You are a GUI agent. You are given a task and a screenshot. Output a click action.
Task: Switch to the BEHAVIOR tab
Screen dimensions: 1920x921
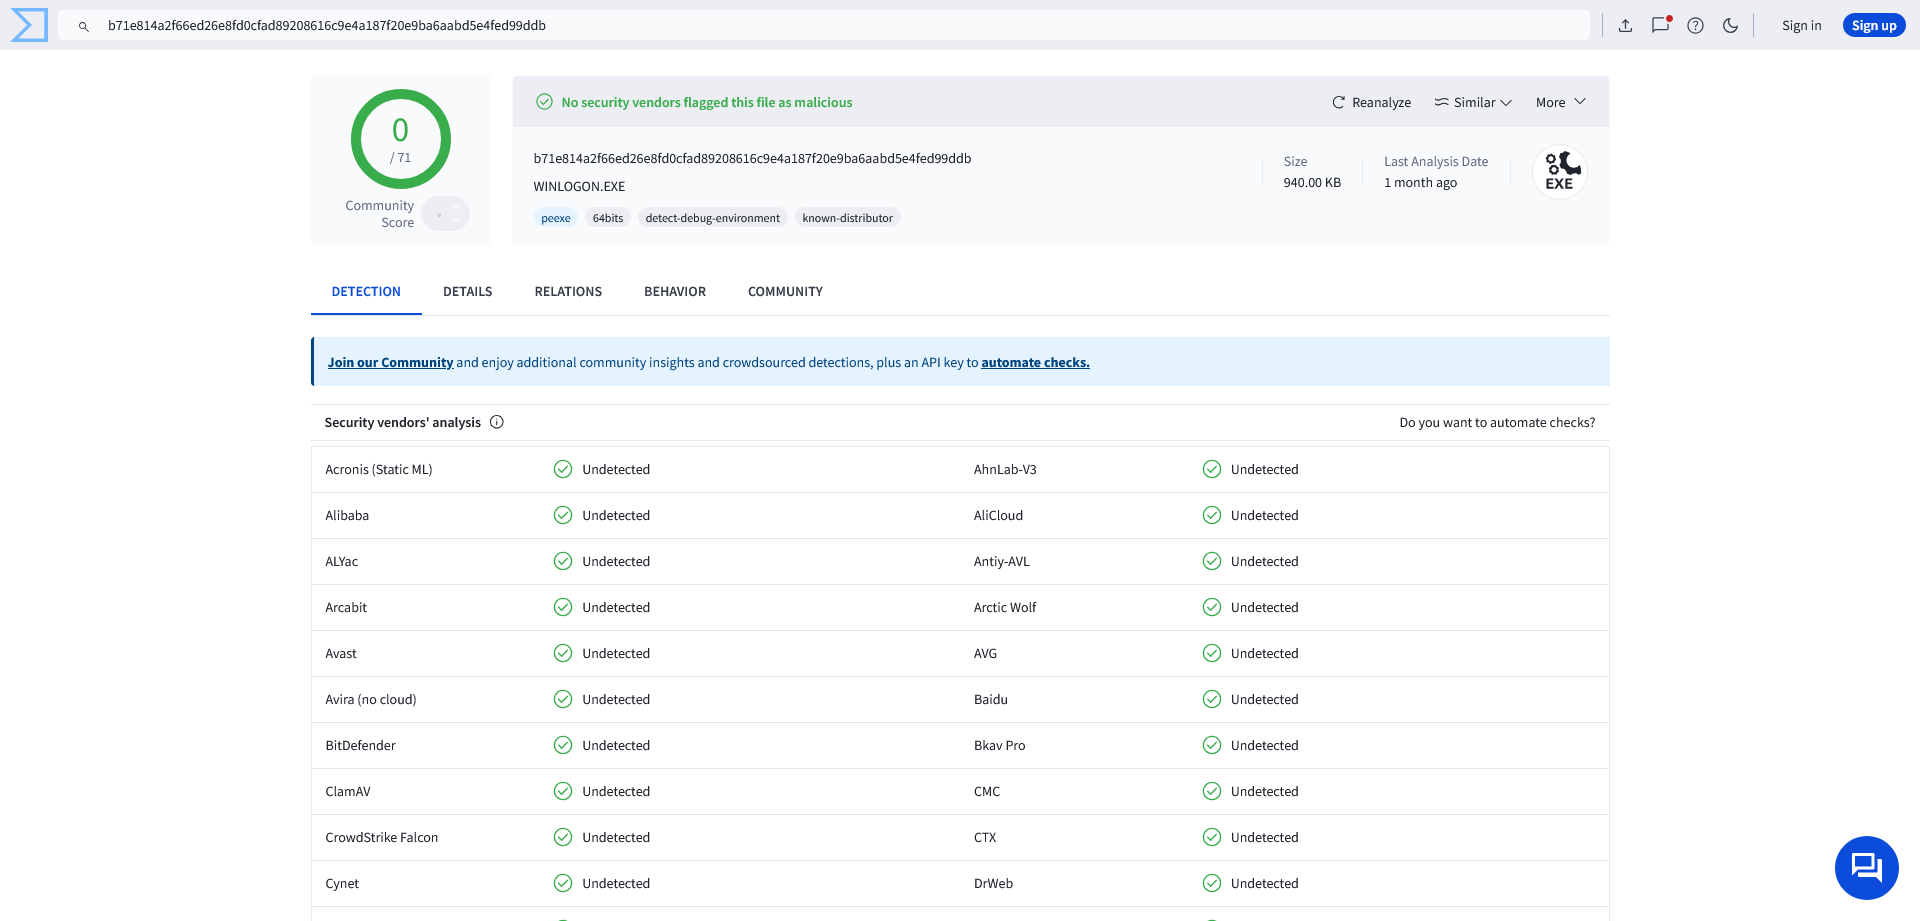click(x=675, y=292)
